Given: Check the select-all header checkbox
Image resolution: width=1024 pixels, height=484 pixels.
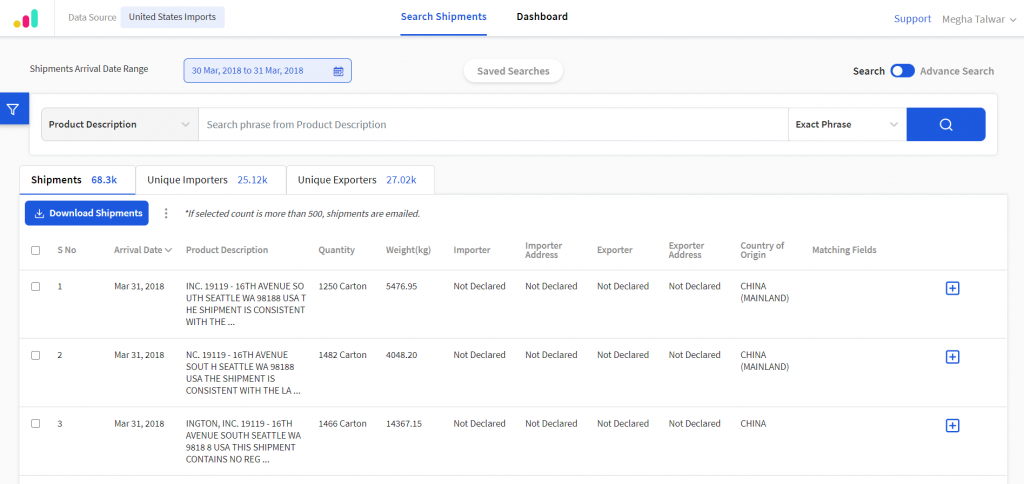Looking at the screenshot, I should tap(36, 250).
